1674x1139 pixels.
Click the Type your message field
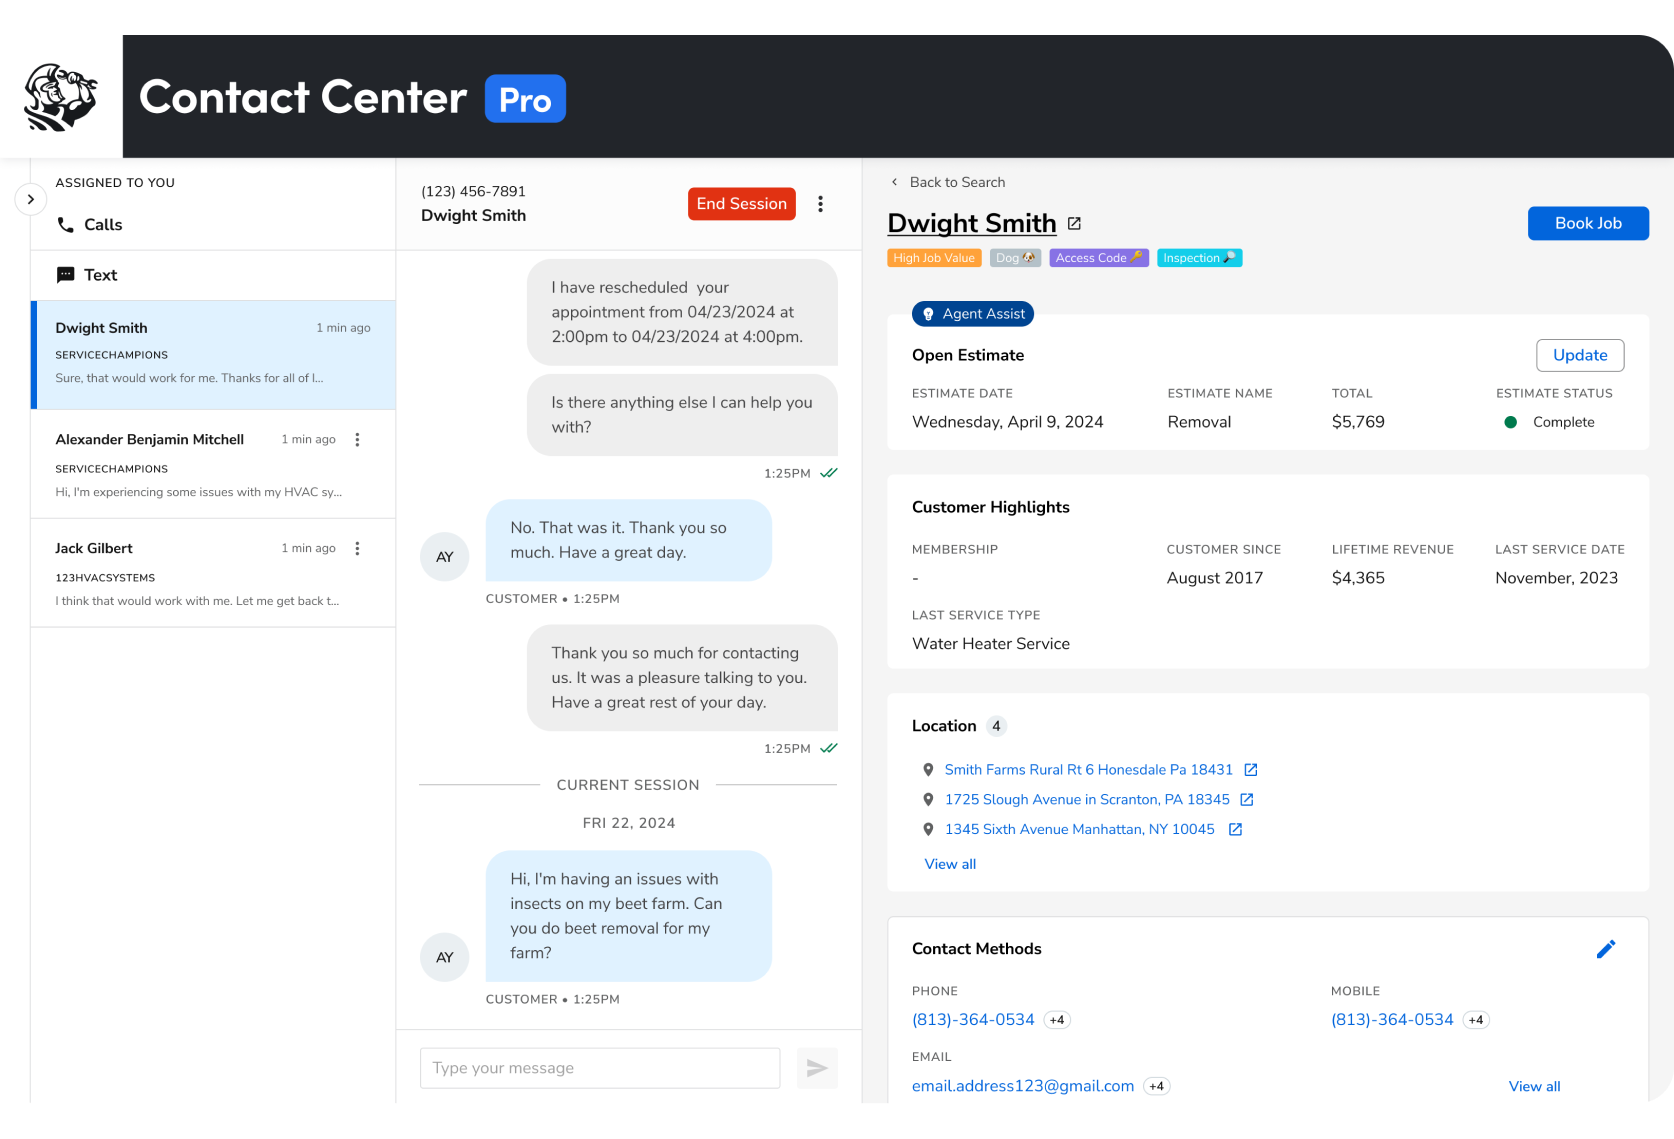[600, 1068]
